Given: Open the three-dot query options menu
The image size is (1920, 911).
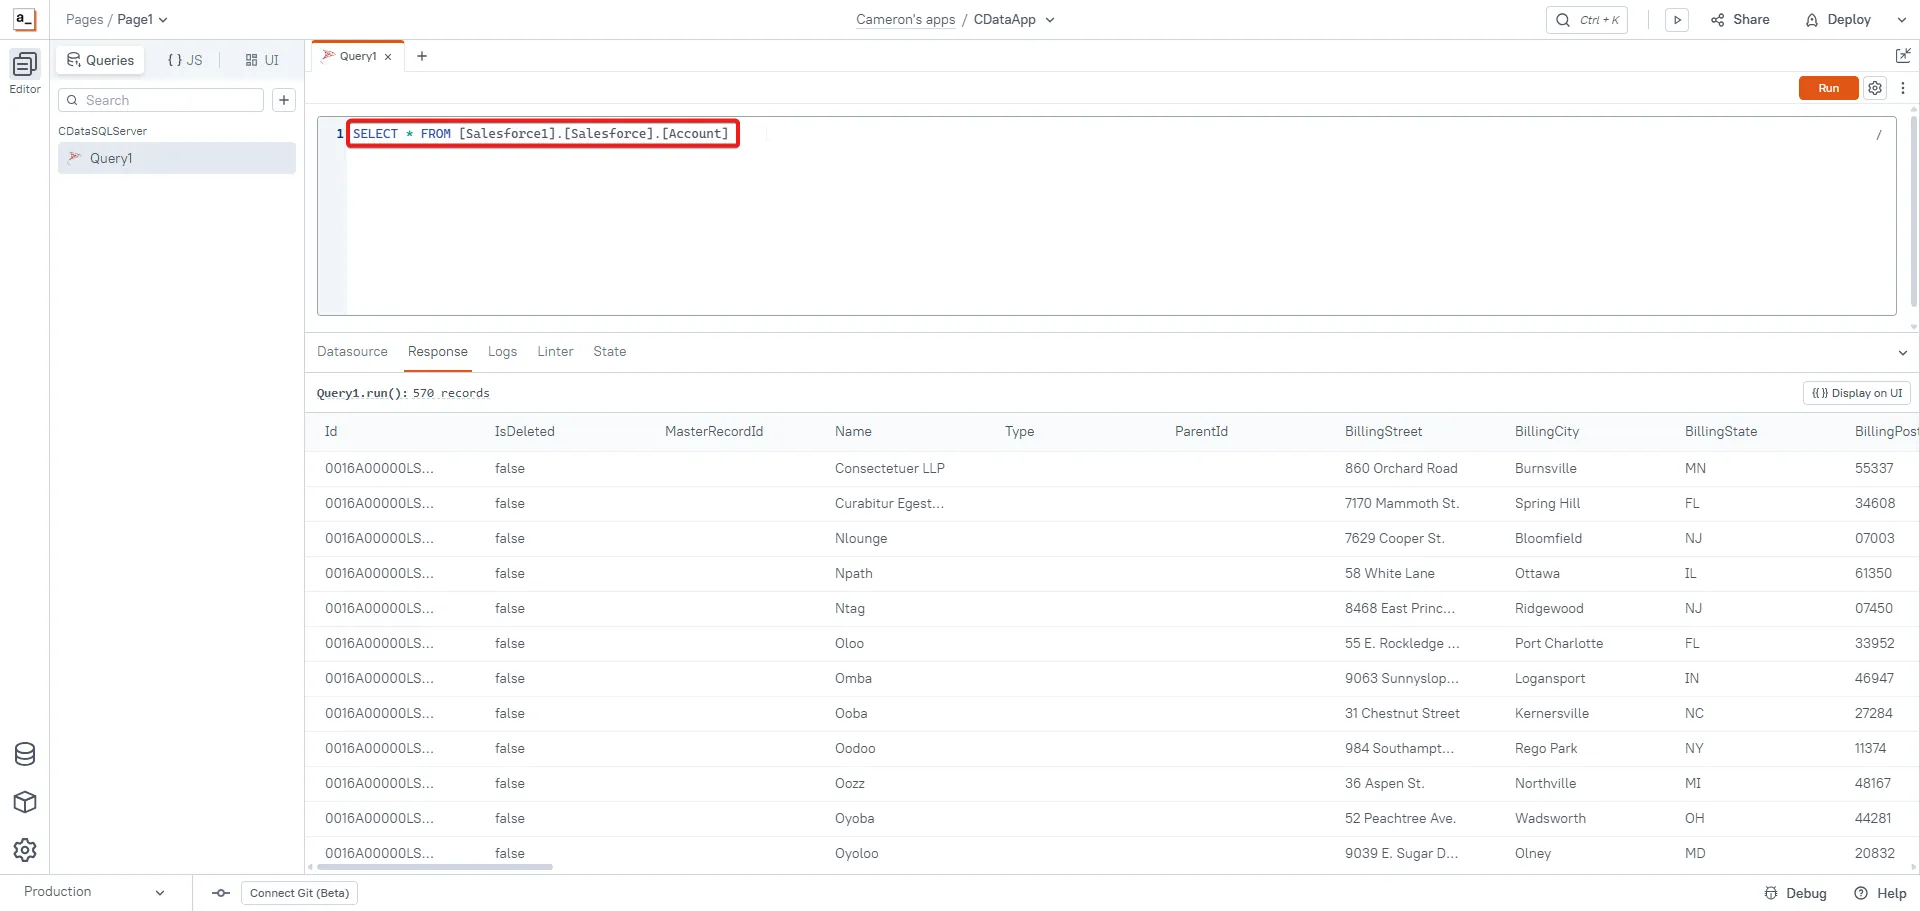Looking at the screenshot, I should pyautogui.click(x=1903, y=88).
